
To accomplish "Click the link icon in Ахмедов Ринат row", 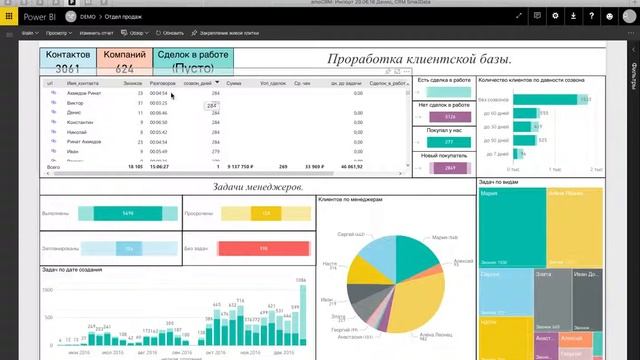I will (53, 93).
